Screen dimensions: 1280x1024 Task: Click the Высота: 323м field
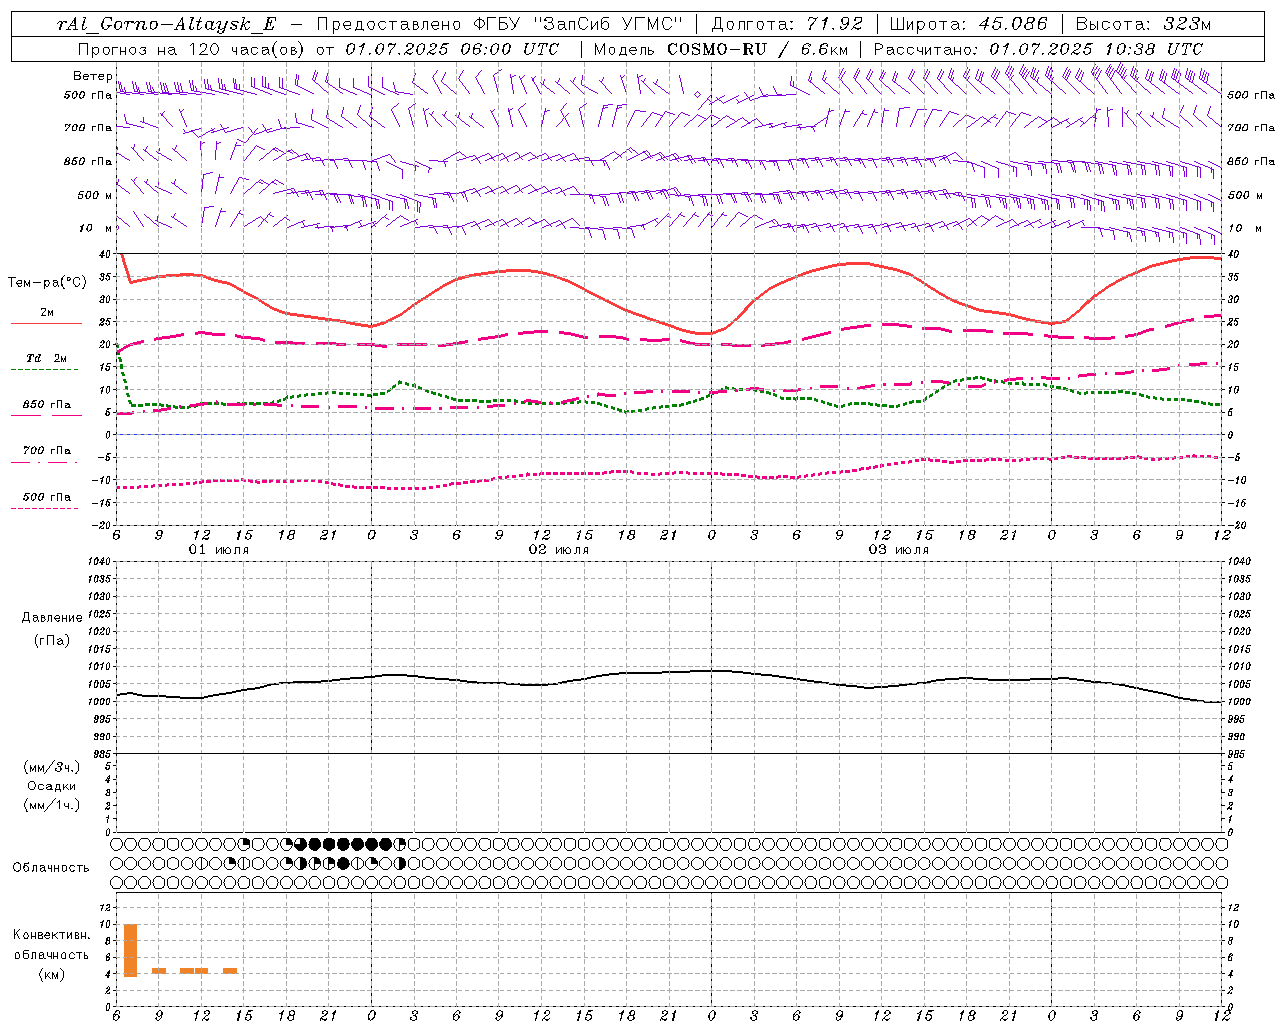click(1143, 24)
